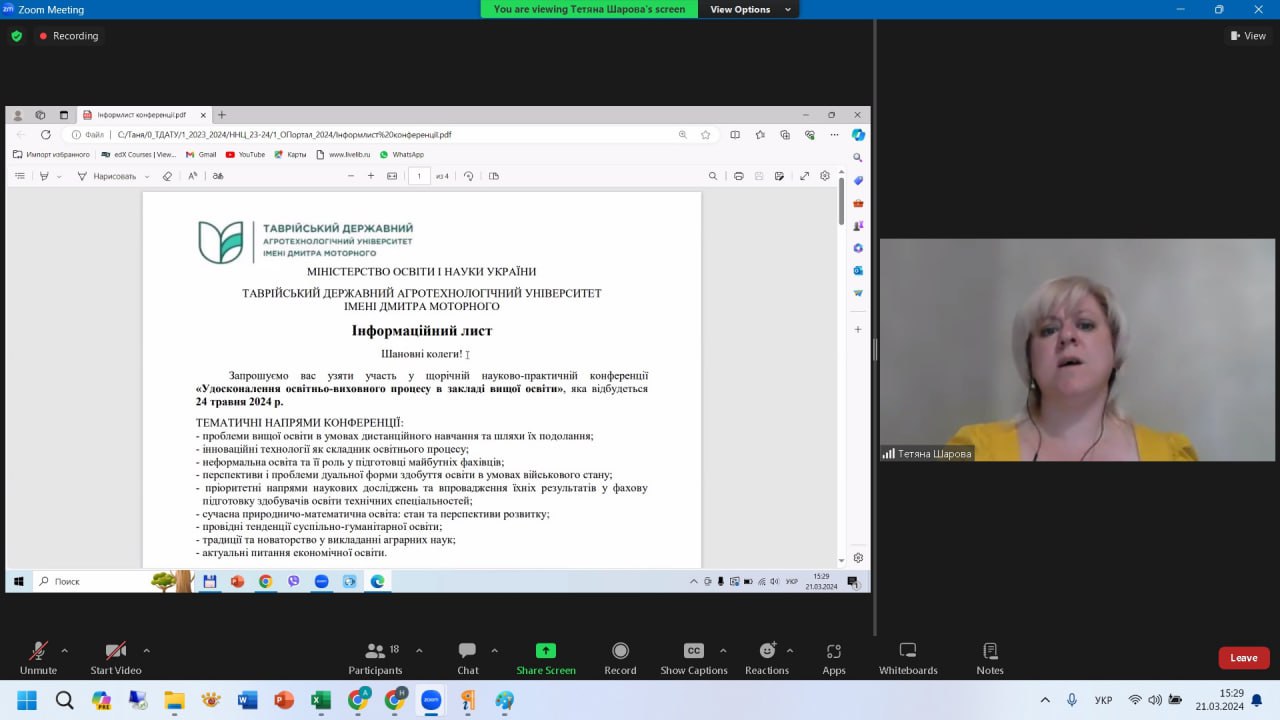The width and height of the screenshot is (1280, 720).
Task: Select the Інформлист конференції.pdf browser tab
Action: tap(145, 115)
